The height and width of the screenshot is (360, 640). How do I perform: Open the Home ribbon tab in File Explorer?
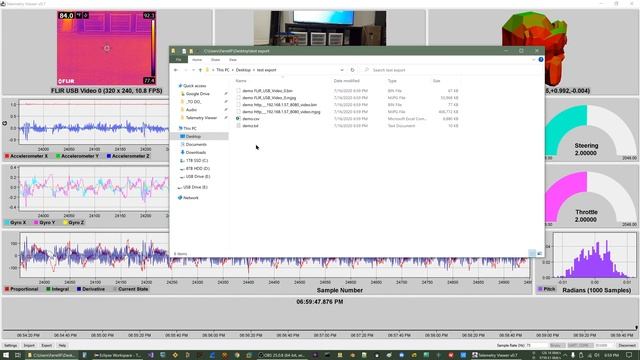tap(197, 60)
